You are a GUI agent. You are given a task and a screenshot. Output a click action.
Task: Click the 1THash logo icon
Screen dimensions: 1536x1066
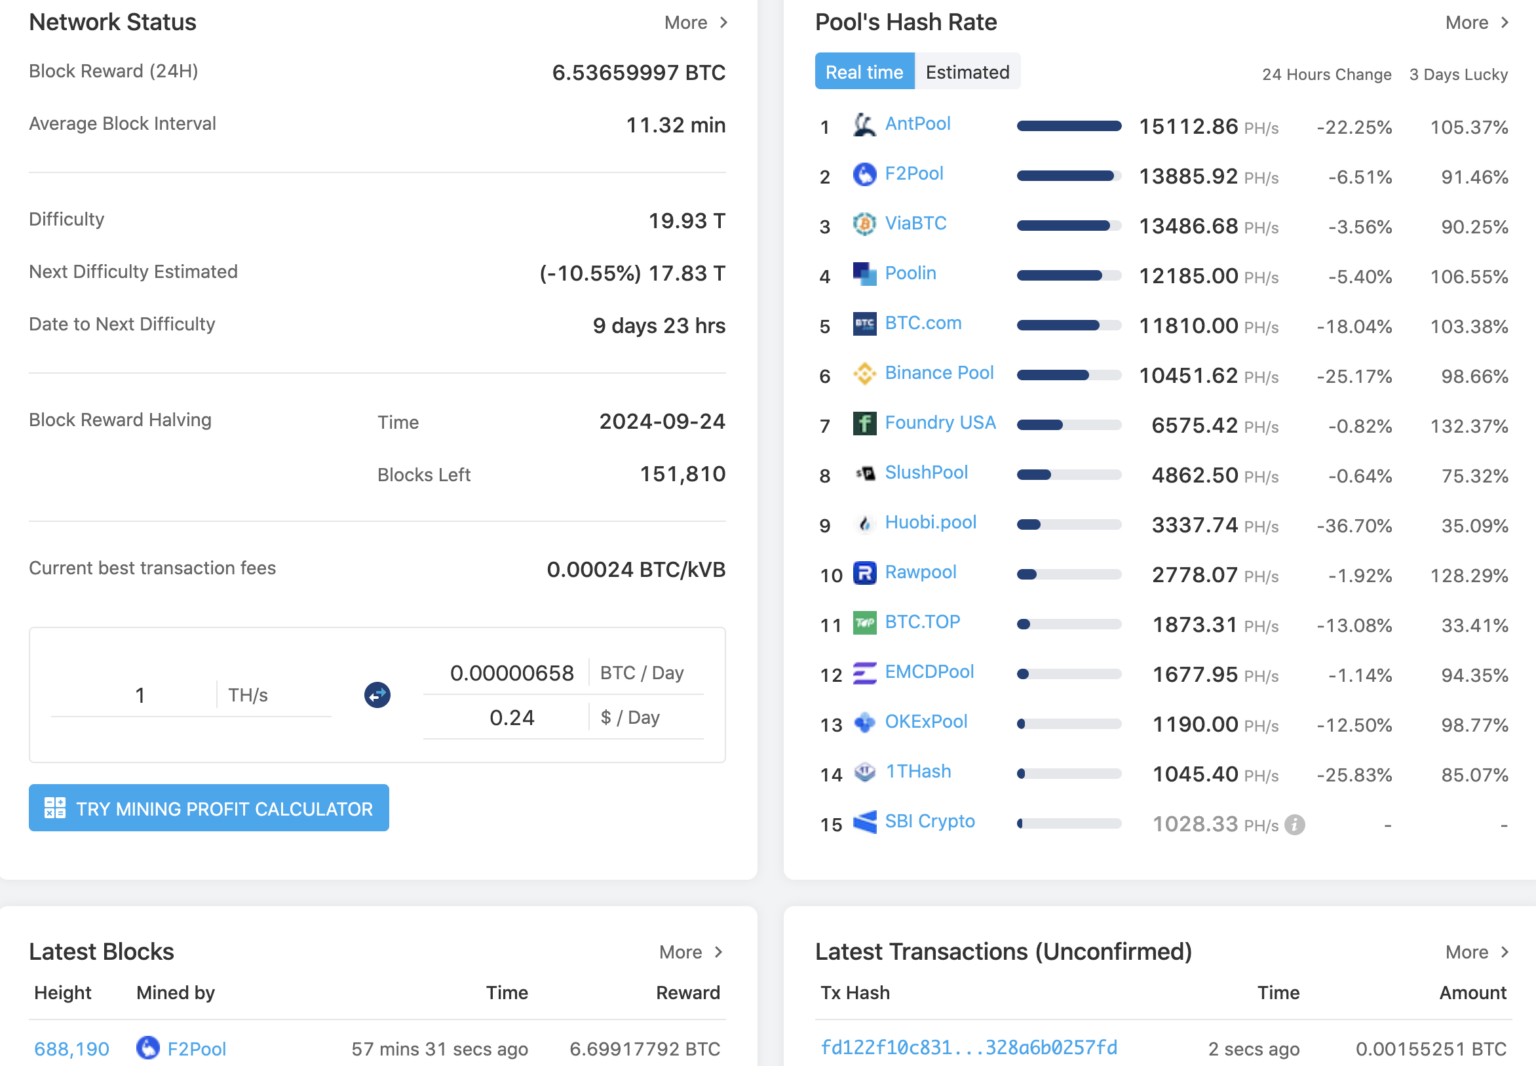click(864, 773)
